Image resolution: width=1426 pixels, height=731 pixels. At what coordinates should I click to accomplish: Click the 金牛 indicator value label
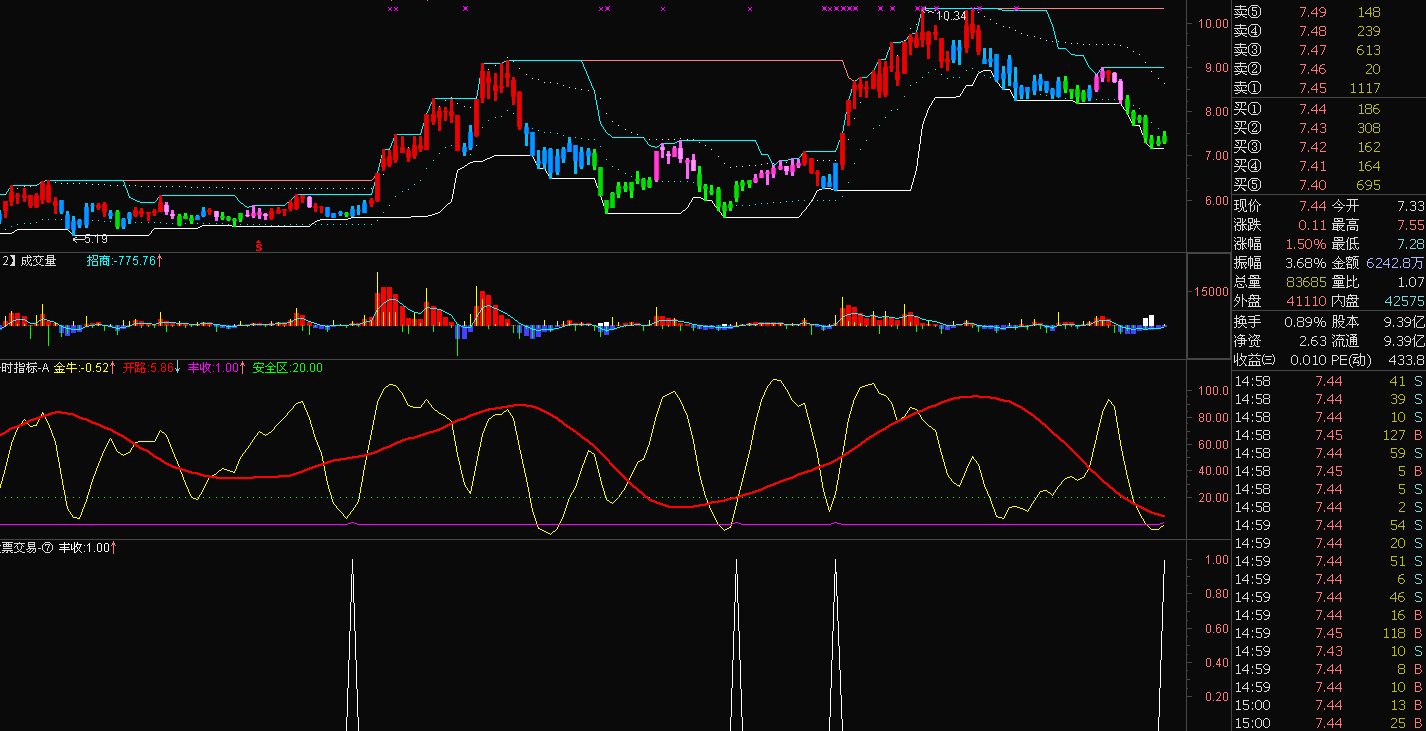84,368
